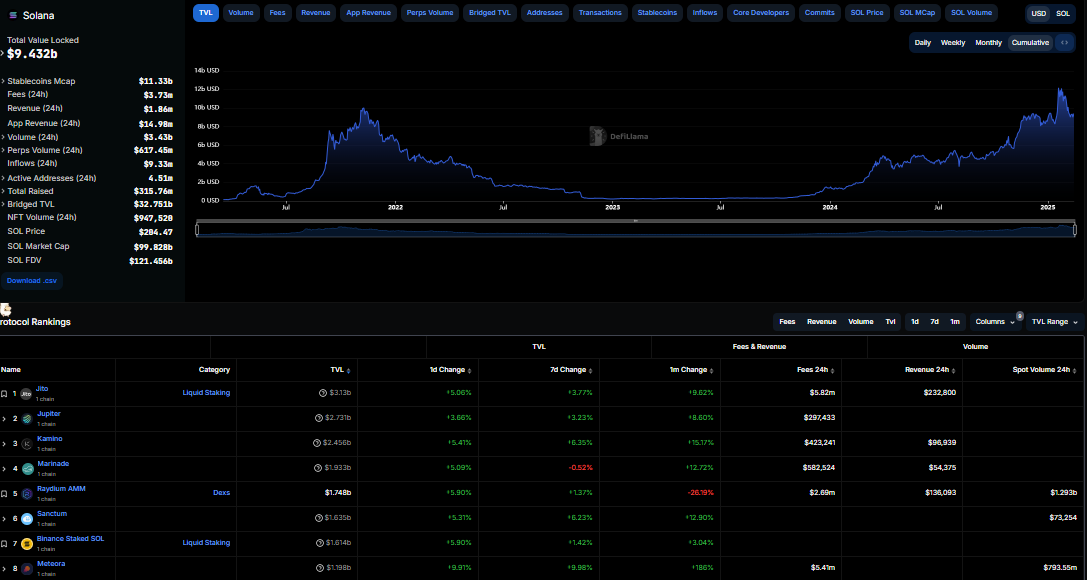Enable the SOL Price chart overlay
1087x580 pixels.
click(x=866, y=13)
